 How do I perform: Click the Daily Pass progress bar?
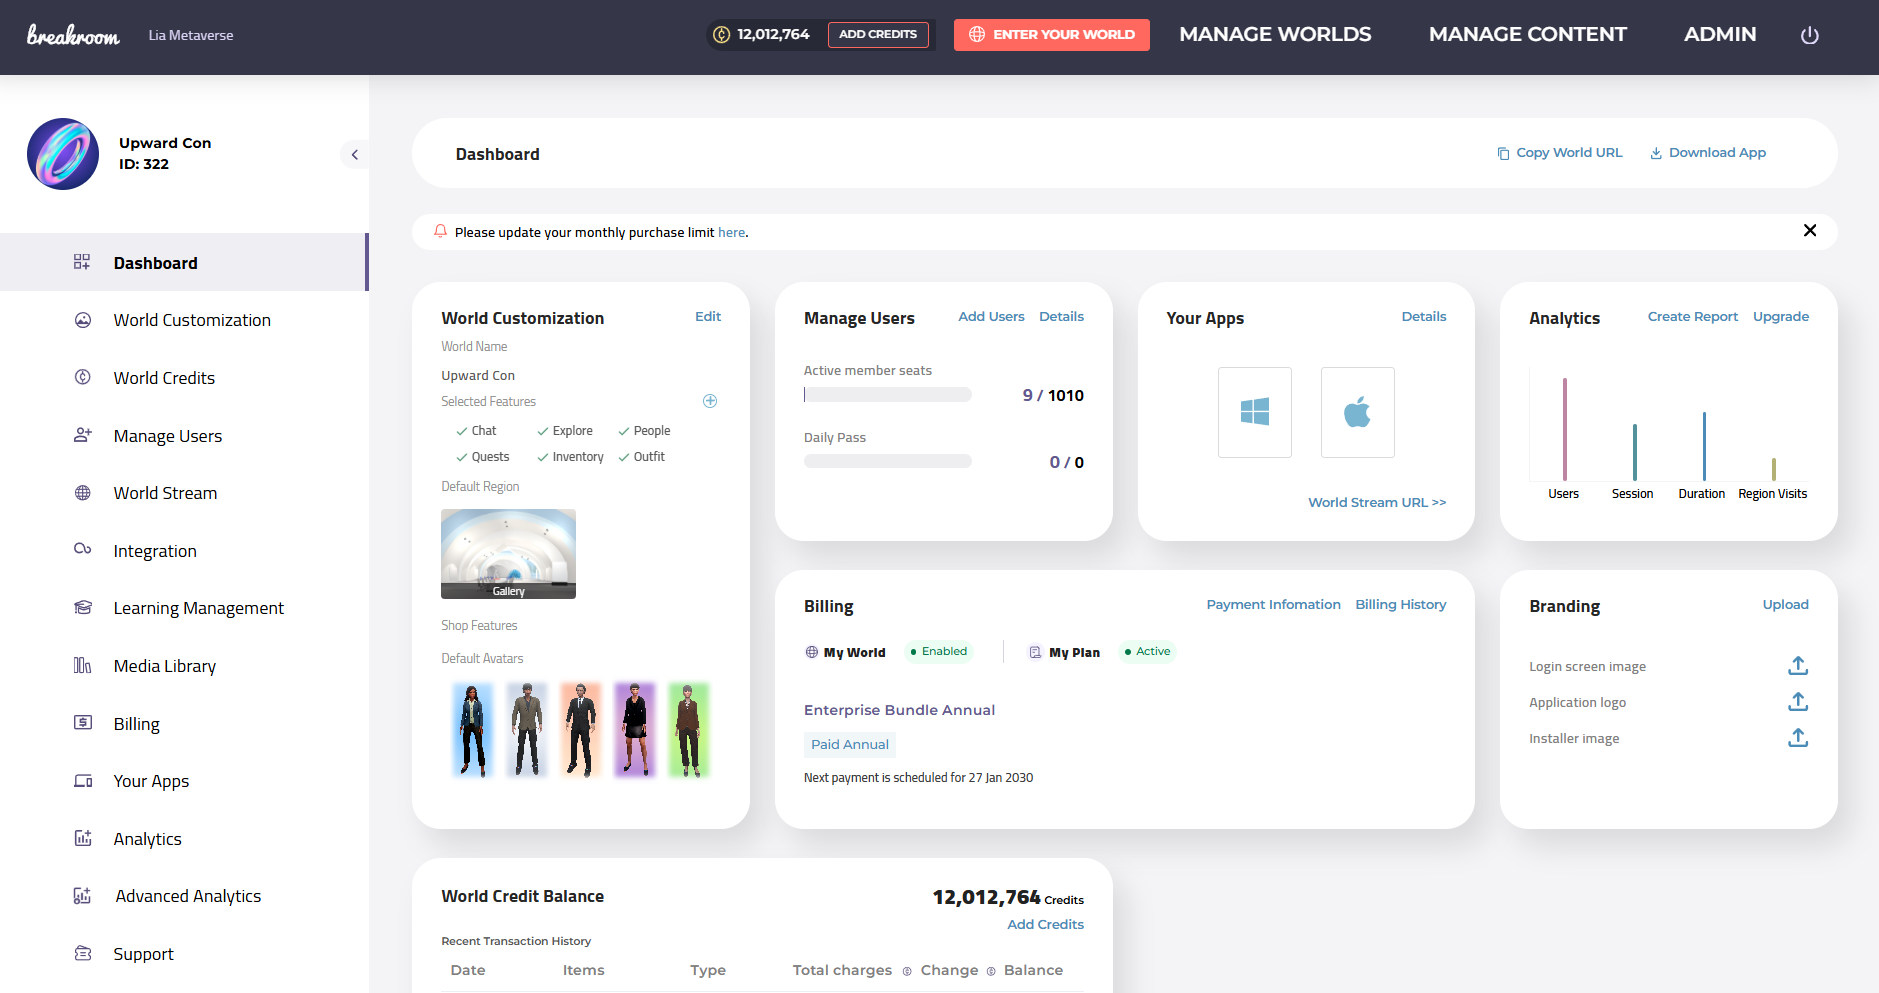coord(888,461)
